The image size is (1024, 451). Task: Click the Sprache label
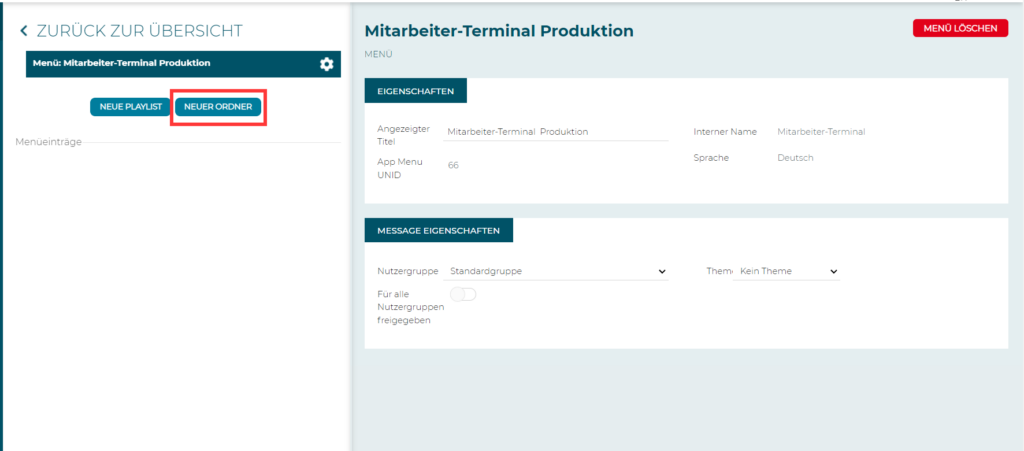(x=711, y=158)
